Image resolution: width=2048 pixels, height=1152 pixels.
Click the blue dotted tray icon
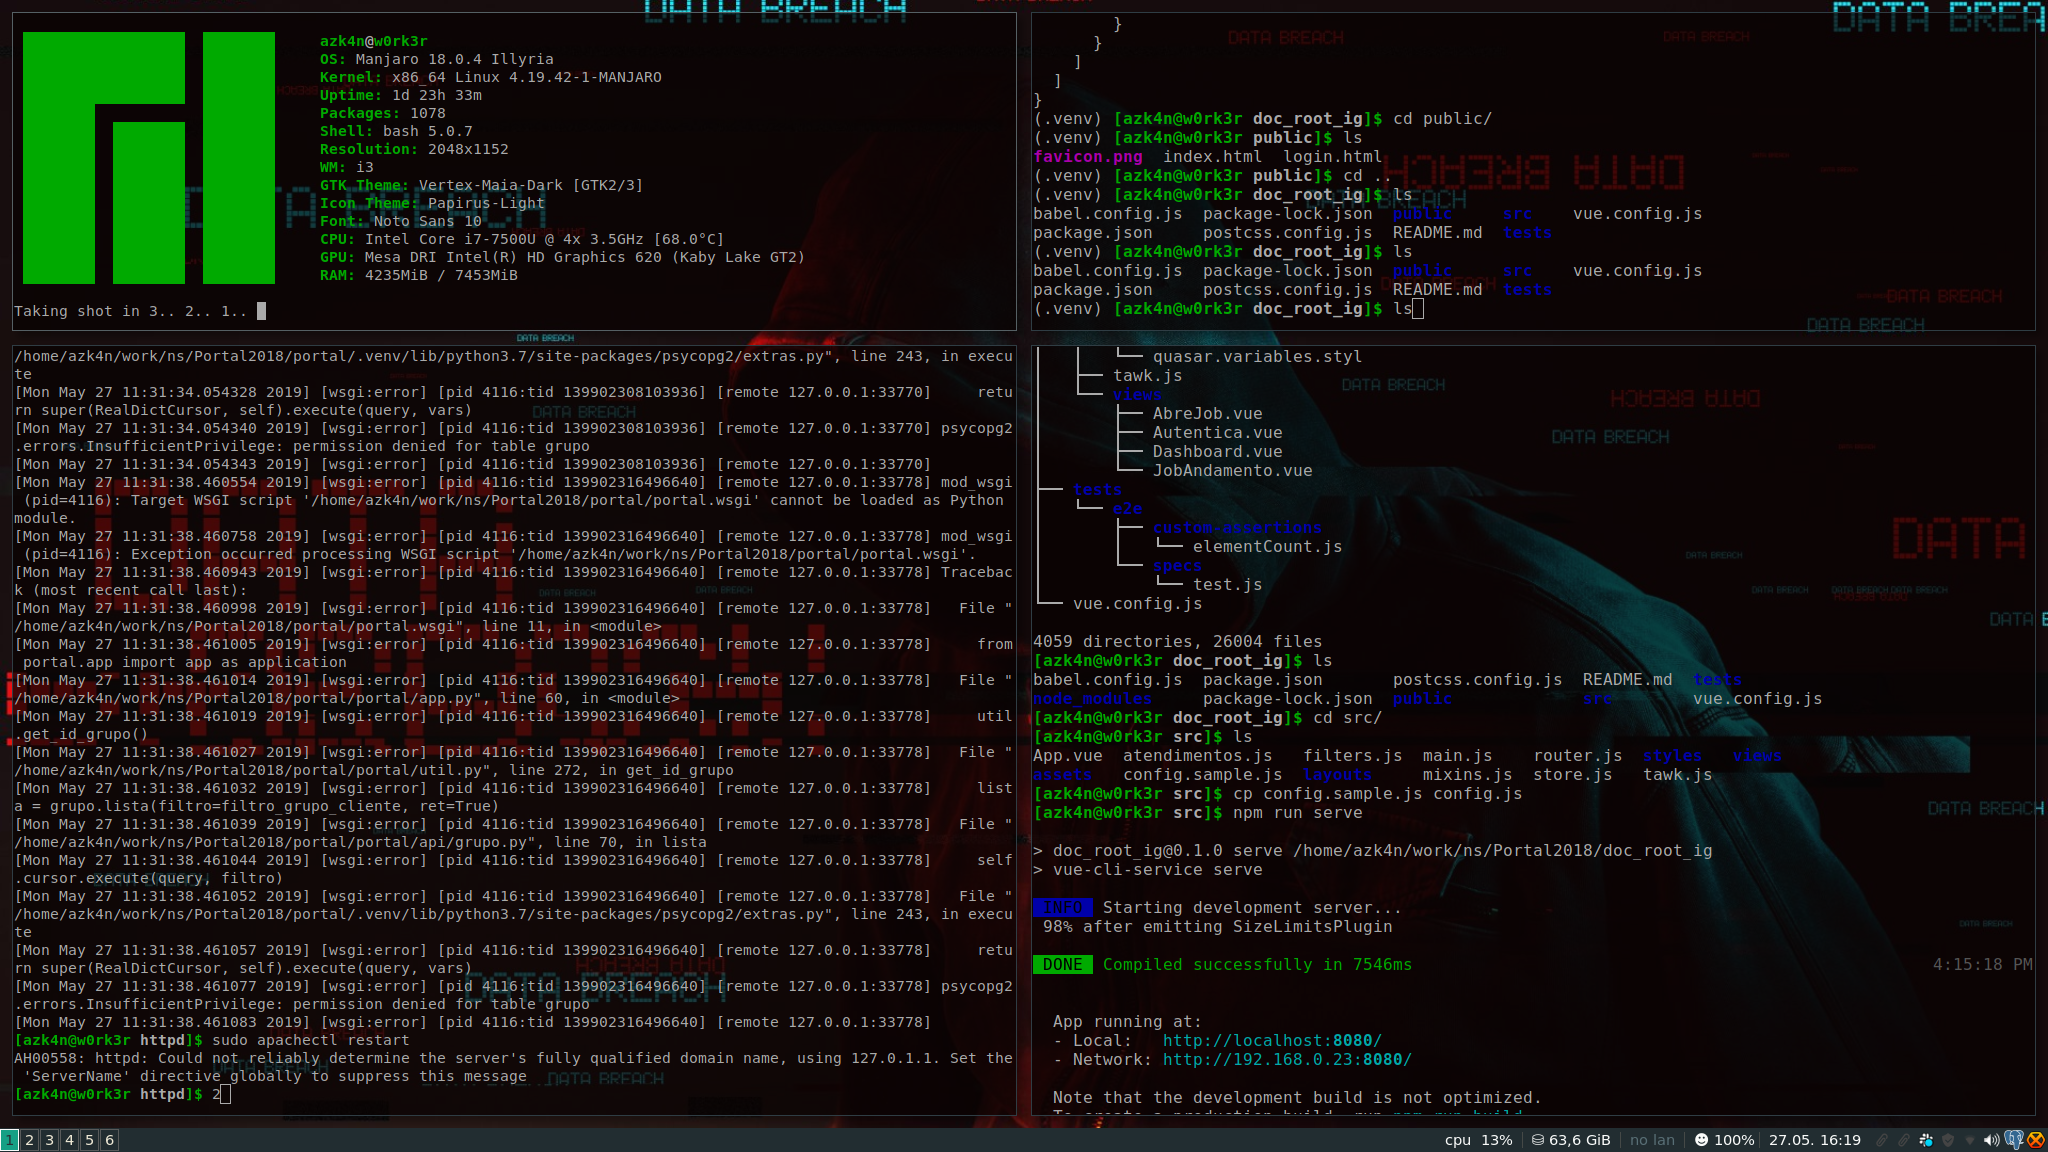(1926, 1140)
